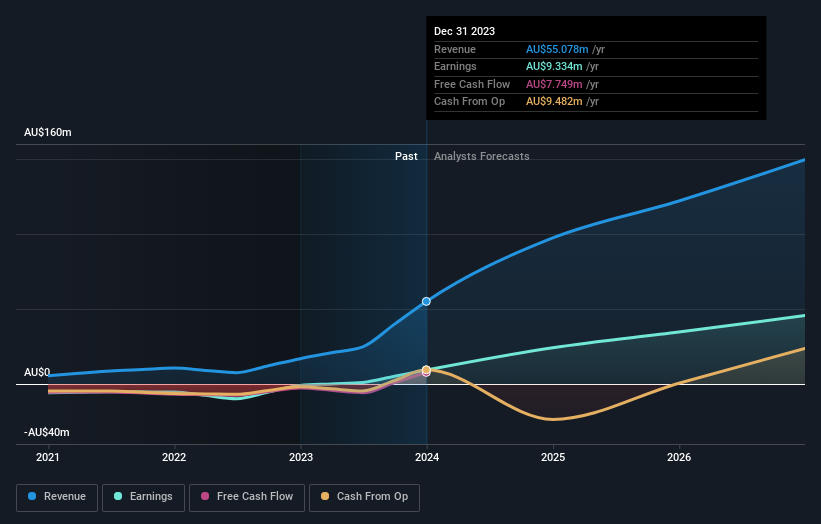
Task: Click the AU$9.334m earnings value
Action: point(554,66)
